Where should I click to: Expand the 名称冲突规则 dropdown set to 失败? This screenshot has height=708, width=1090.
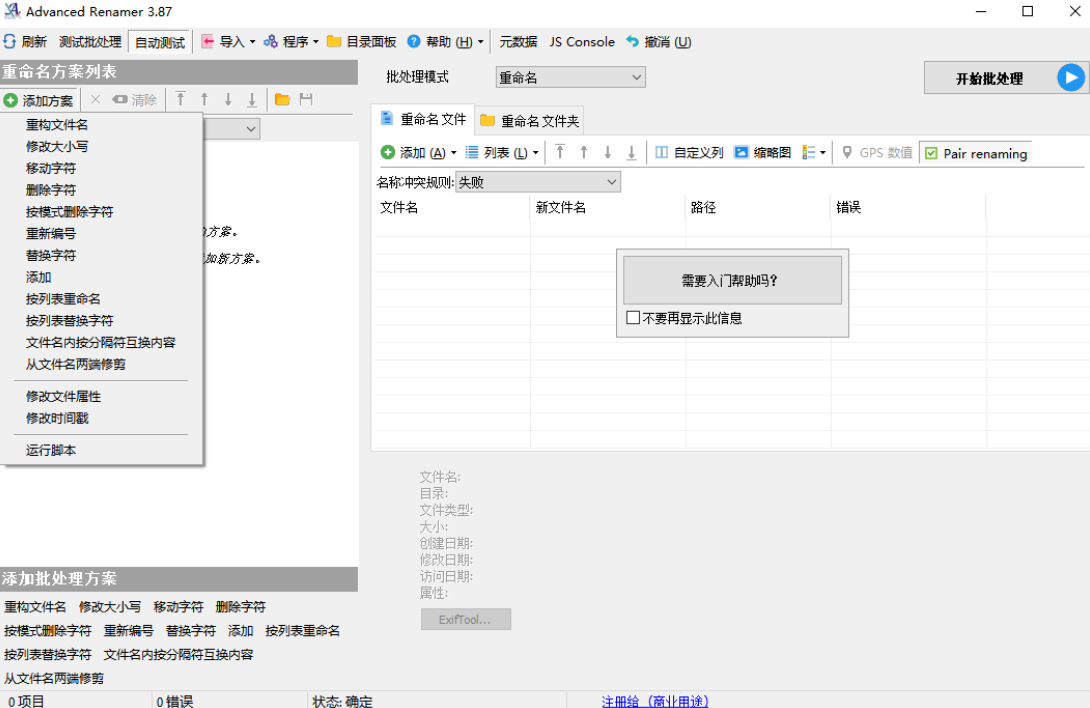[x=538, y=182]
